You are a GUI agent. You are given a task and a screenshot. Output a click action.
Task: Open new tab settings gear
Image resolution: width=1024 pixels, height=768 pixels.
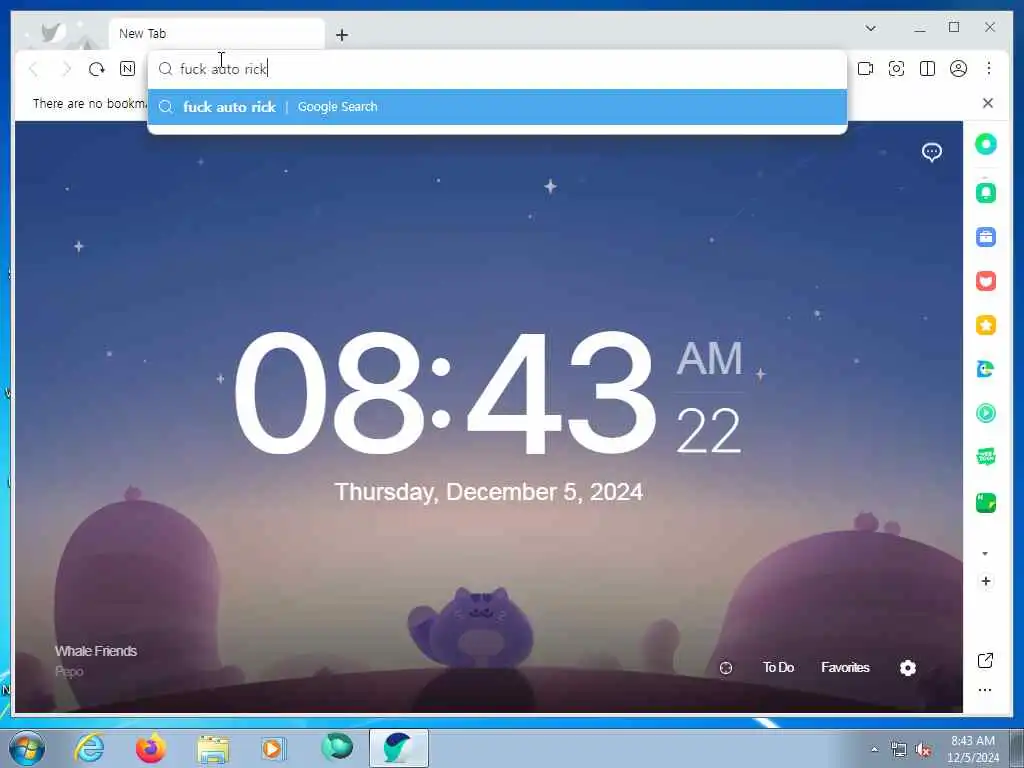[x=908, y=667]
